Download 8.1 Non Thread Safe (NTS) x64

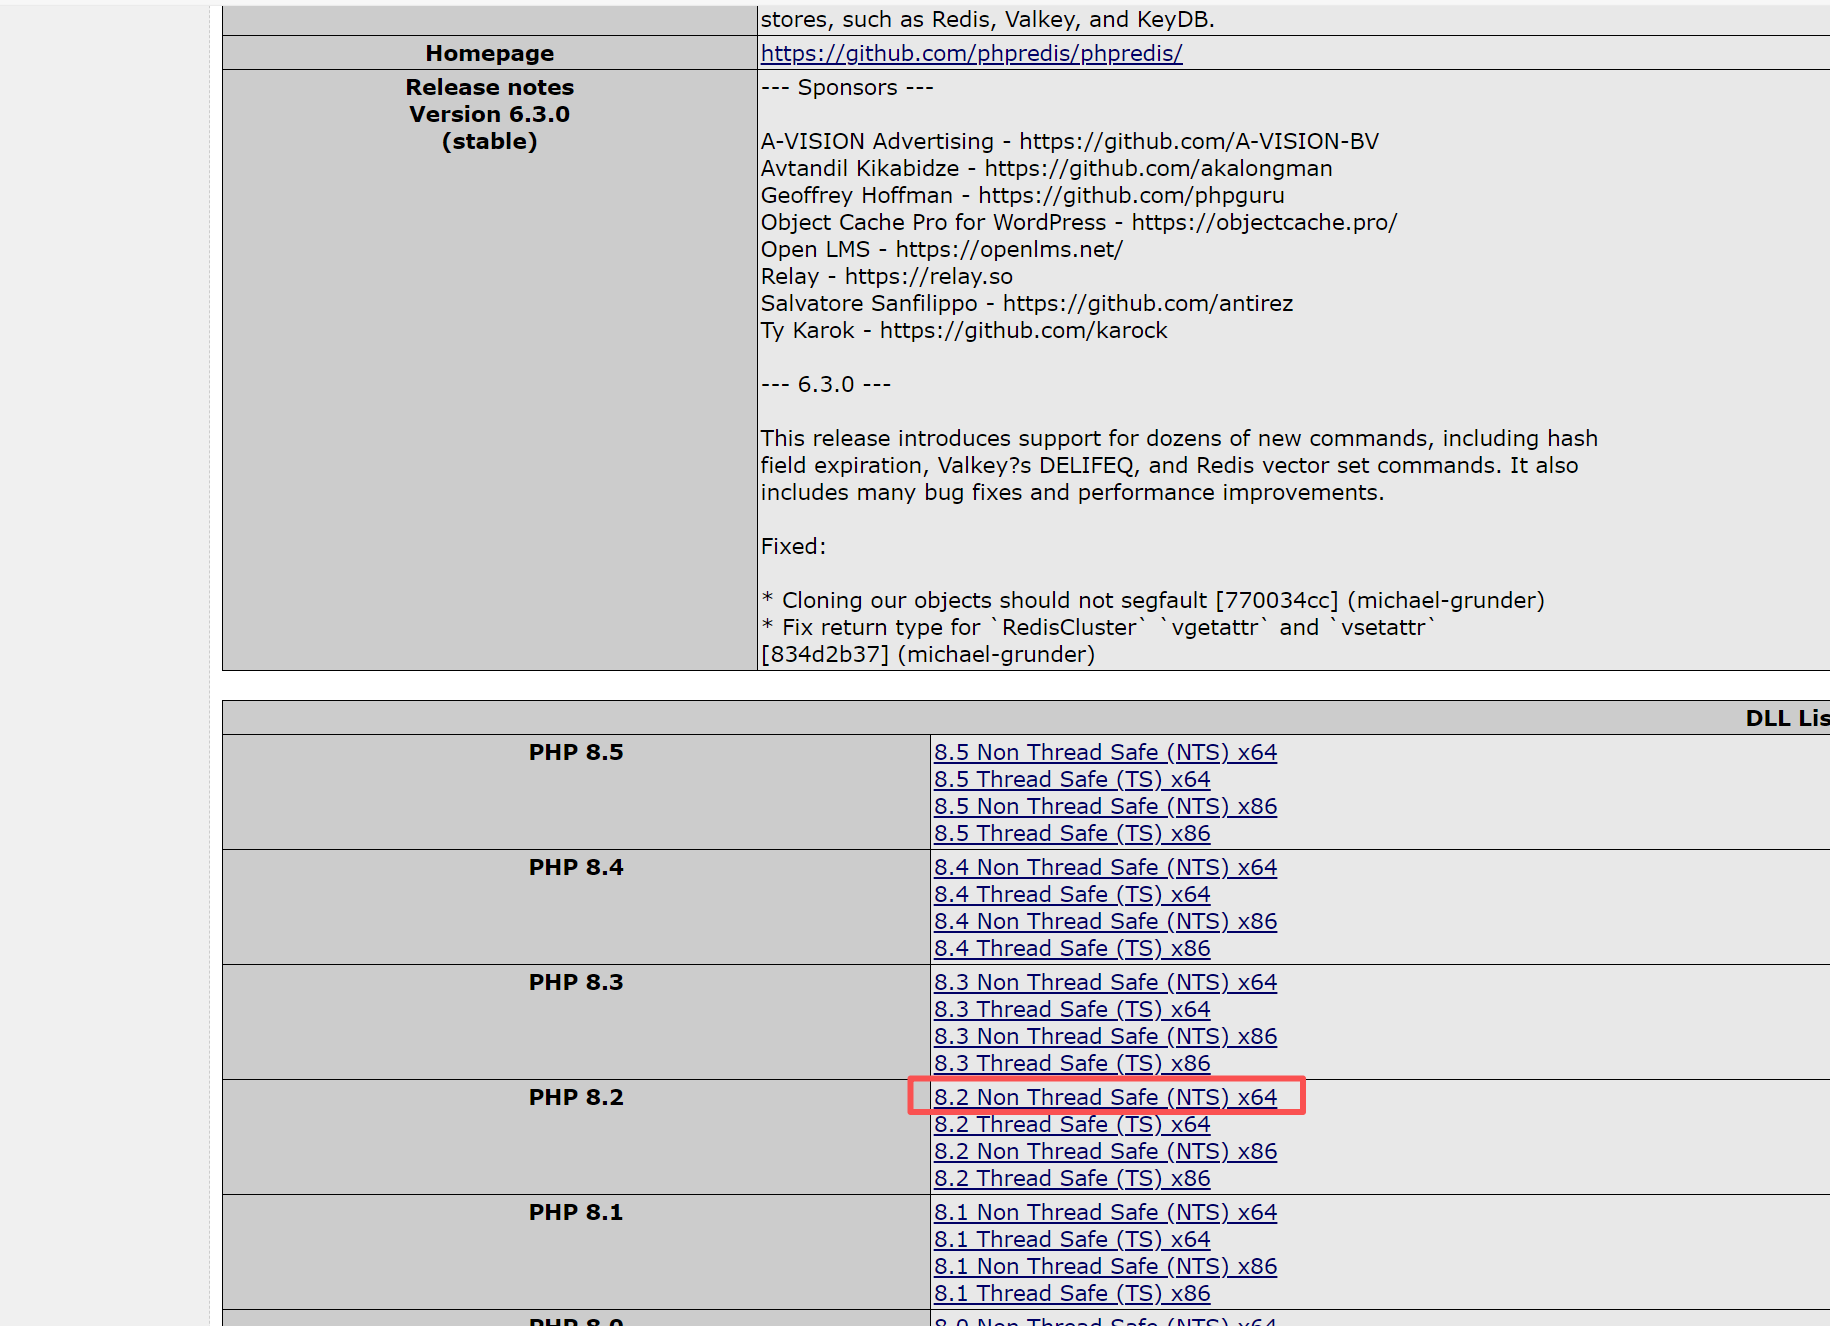[x=1105, y=1212]
